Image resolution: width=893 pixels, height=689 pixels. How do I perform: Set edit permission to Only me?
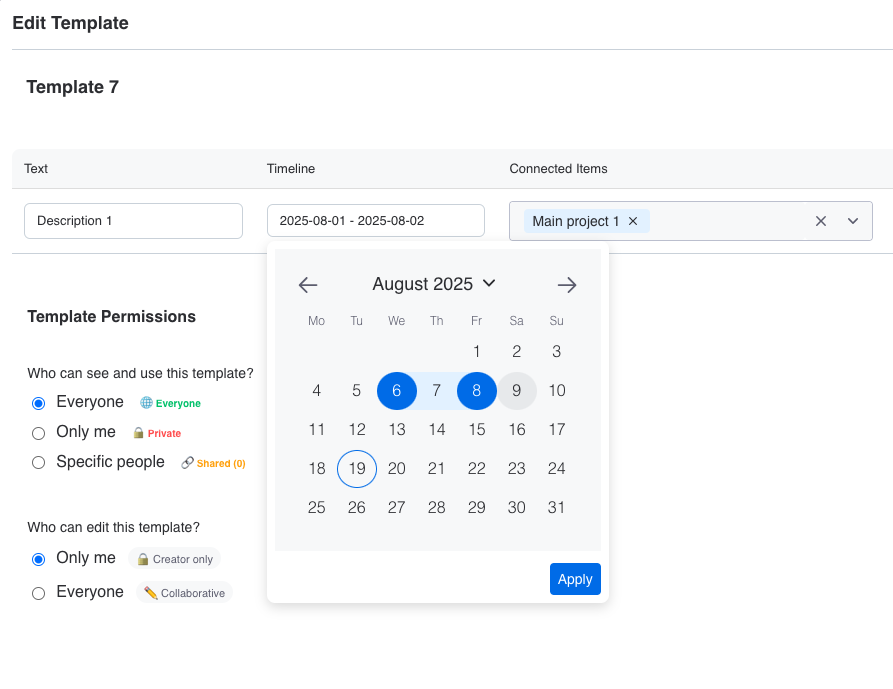(39, 559)
